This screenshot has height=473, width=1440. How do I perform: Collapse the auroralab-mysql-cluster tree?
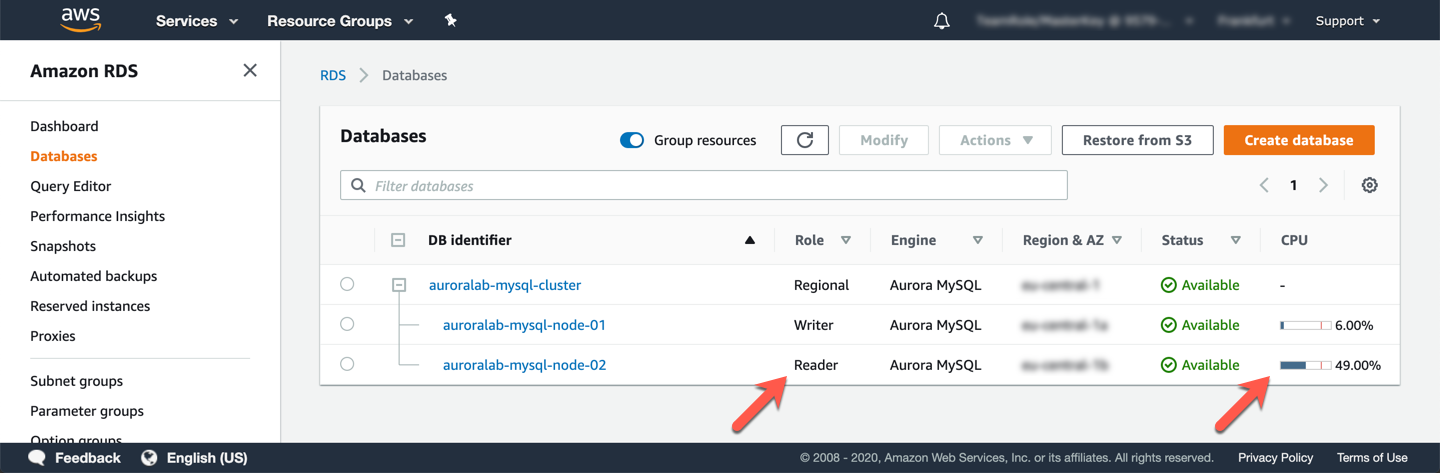pyautogui.click(x=399, y=285)
